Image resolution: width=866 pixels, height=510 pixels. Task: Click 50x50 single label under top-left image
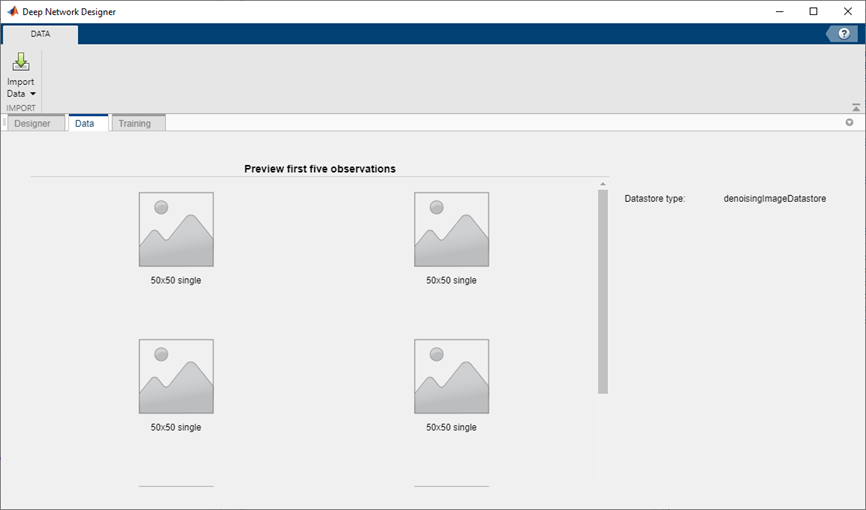pos(176,280)
